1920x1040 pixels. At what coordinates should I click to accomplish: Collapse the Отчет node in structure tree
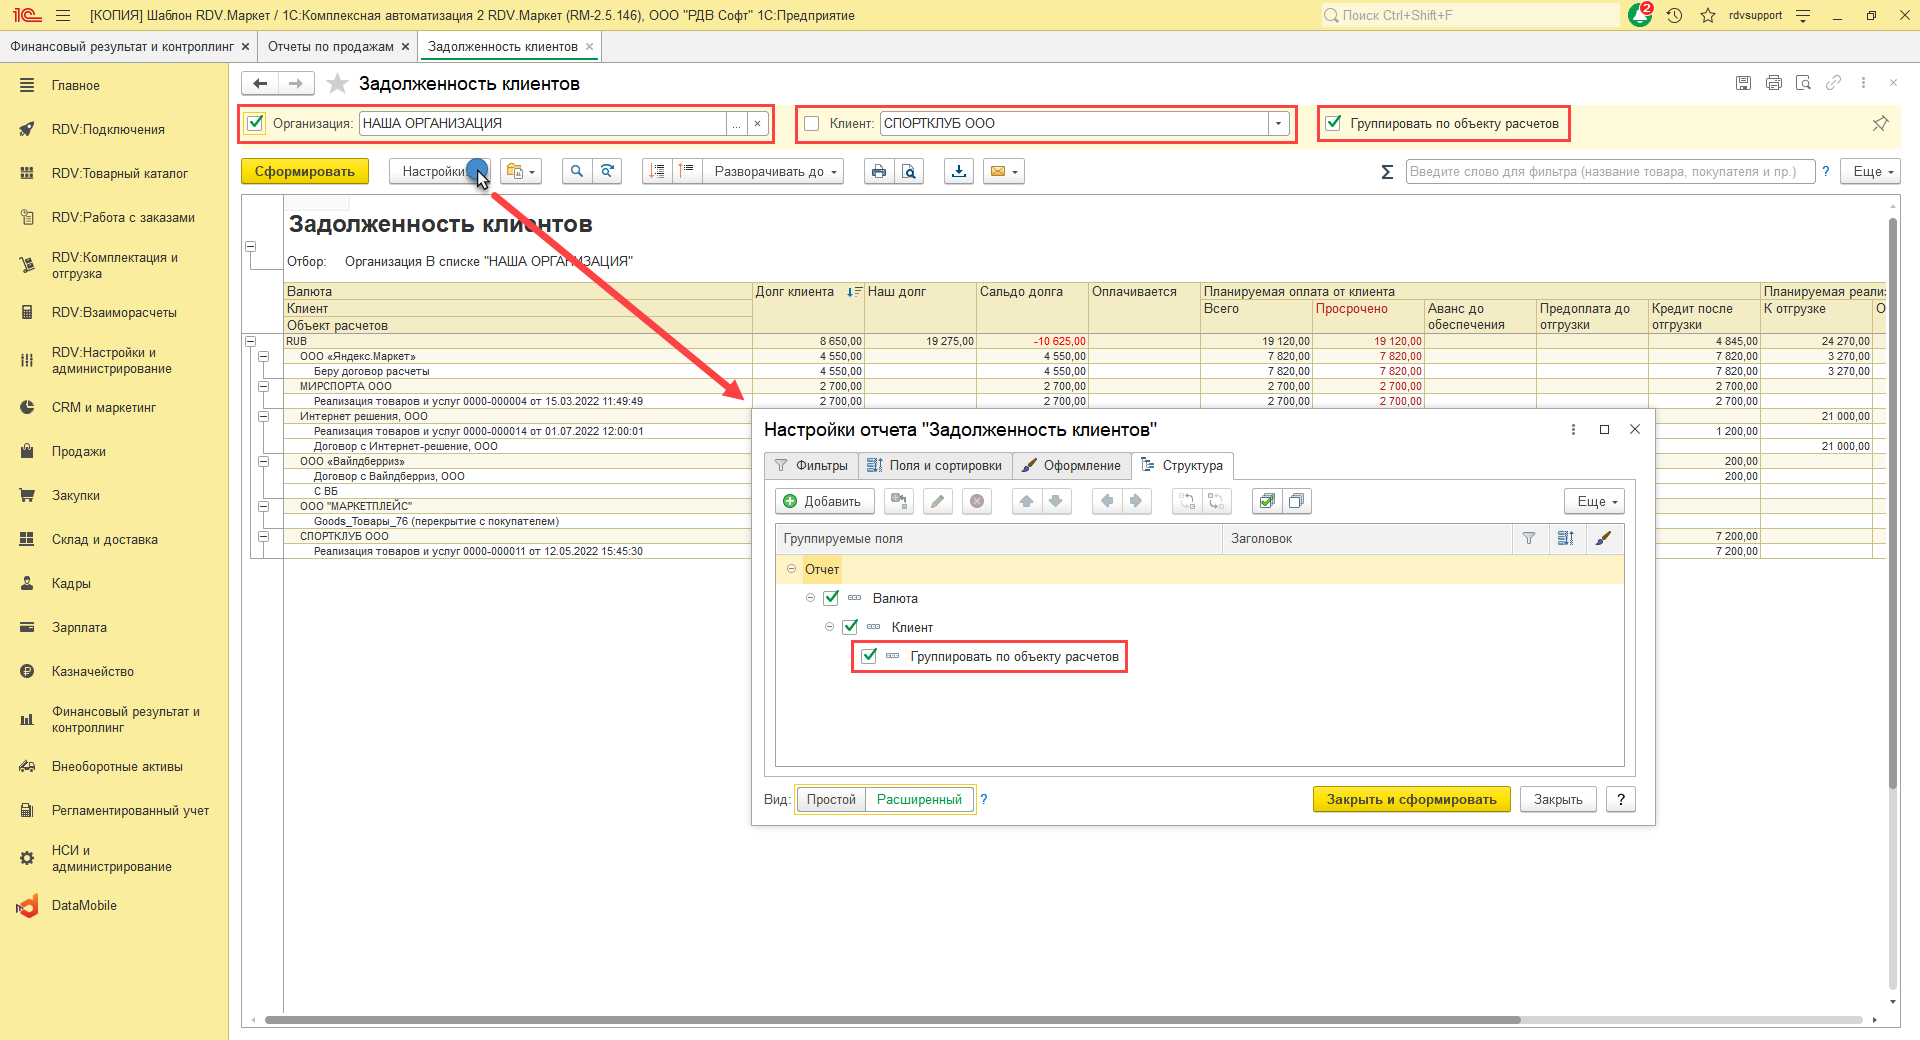(x=791, y=569)
